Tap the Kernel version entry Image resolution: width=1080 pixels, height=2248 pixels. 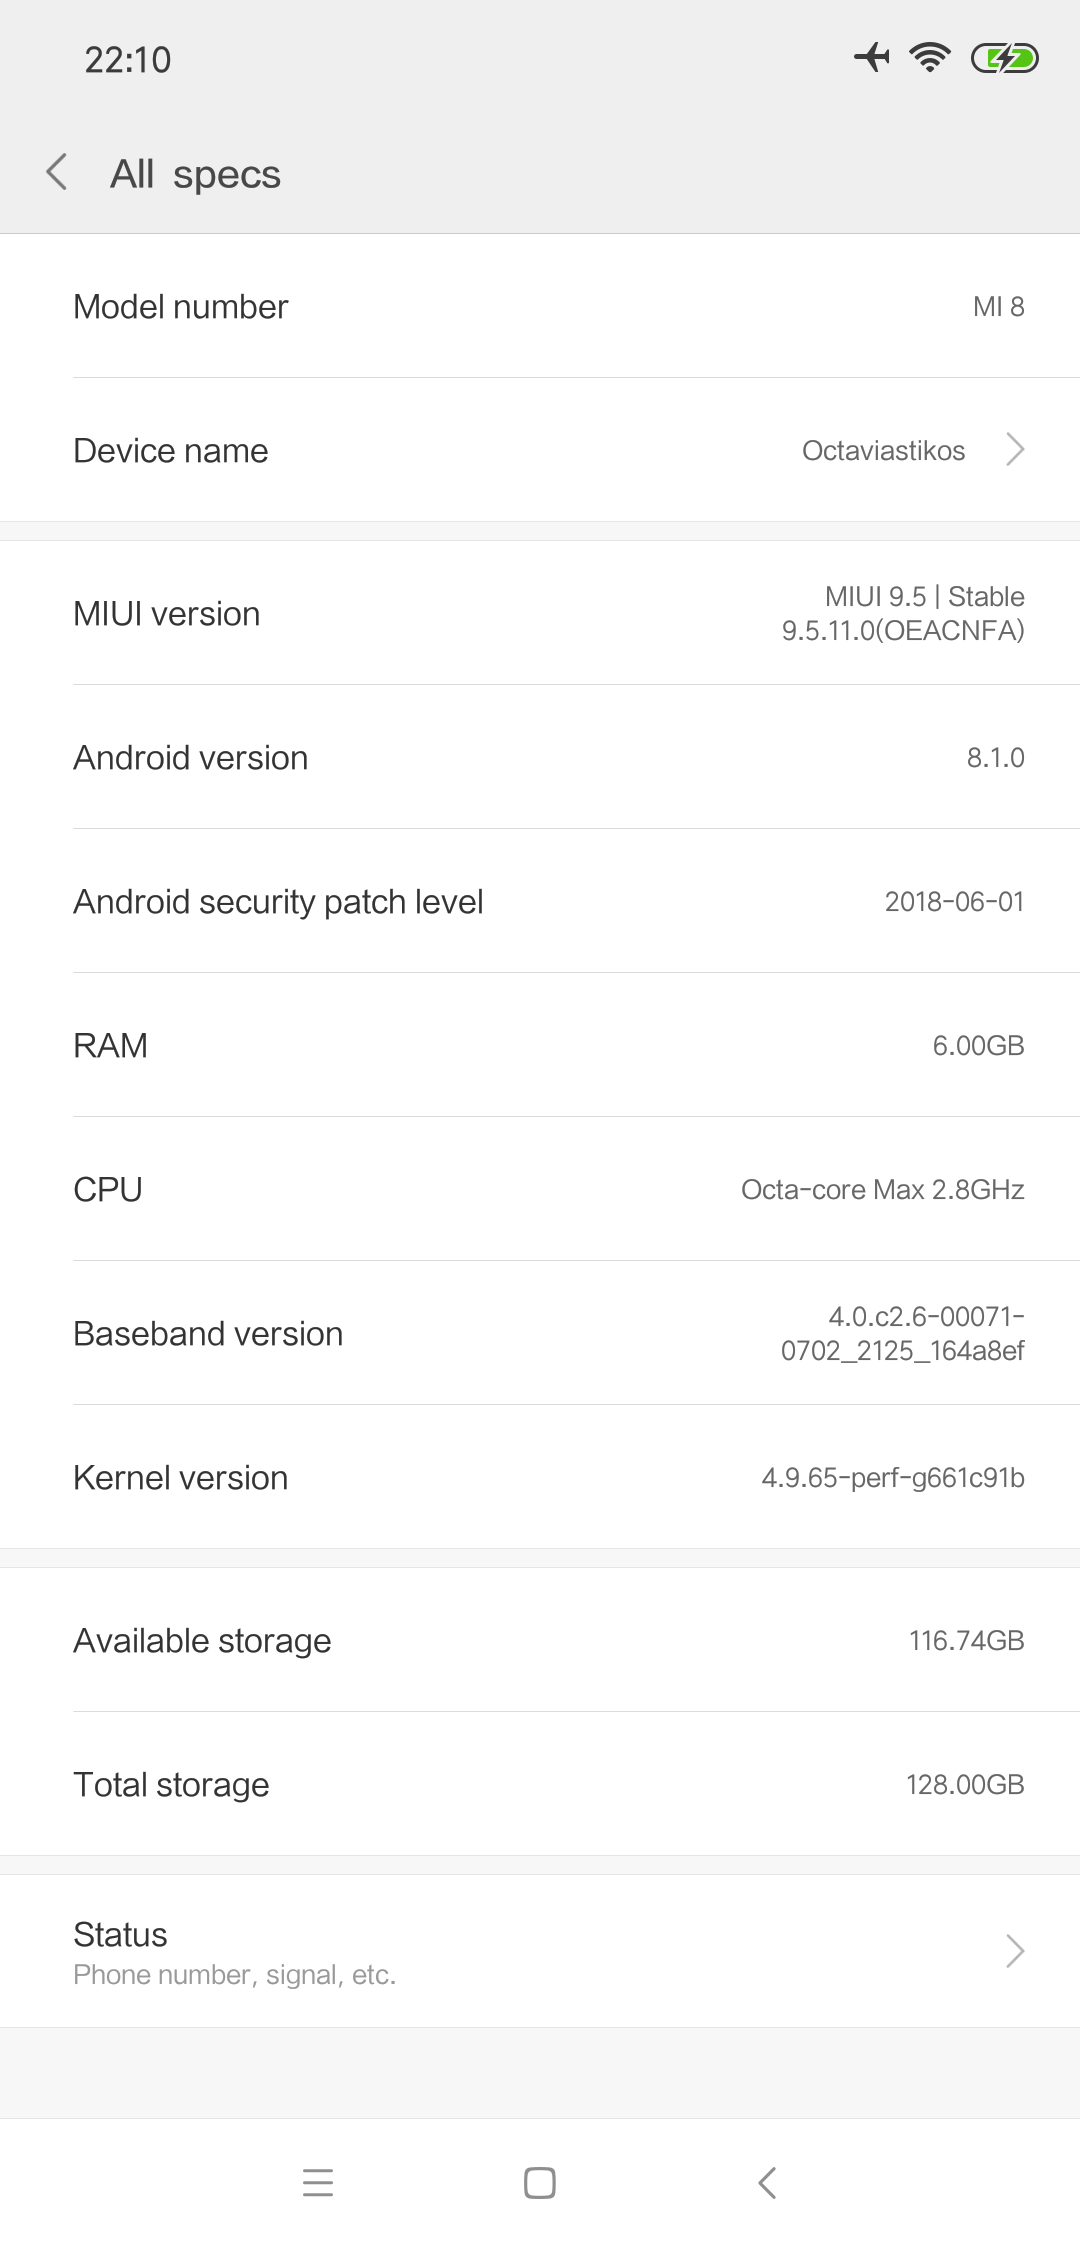[540, 1477]
